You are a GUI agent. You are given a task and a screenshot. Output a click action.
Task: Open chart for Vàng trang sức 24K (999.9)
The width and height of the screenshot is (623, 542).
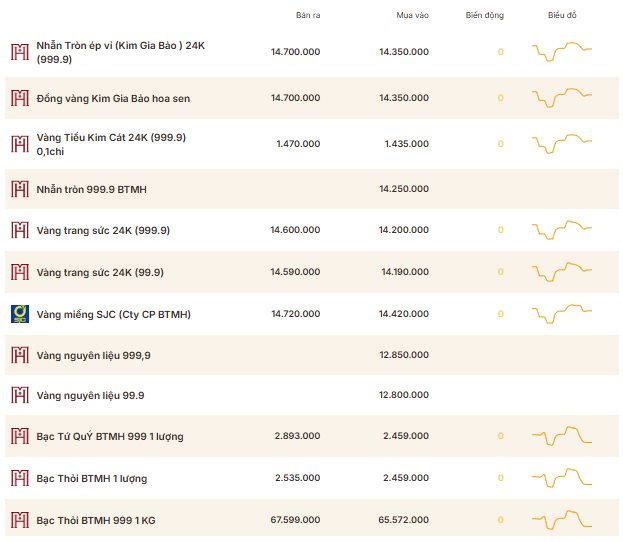click(562, 230)
